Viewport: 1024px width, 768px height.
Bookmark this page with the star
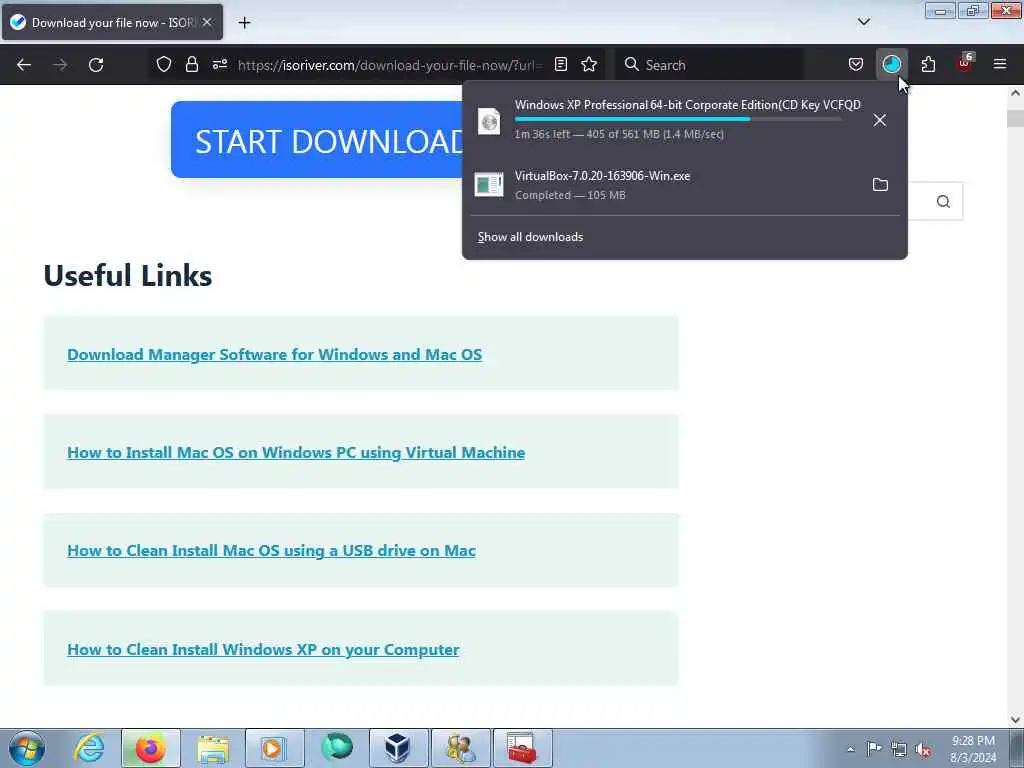[589, 64]
